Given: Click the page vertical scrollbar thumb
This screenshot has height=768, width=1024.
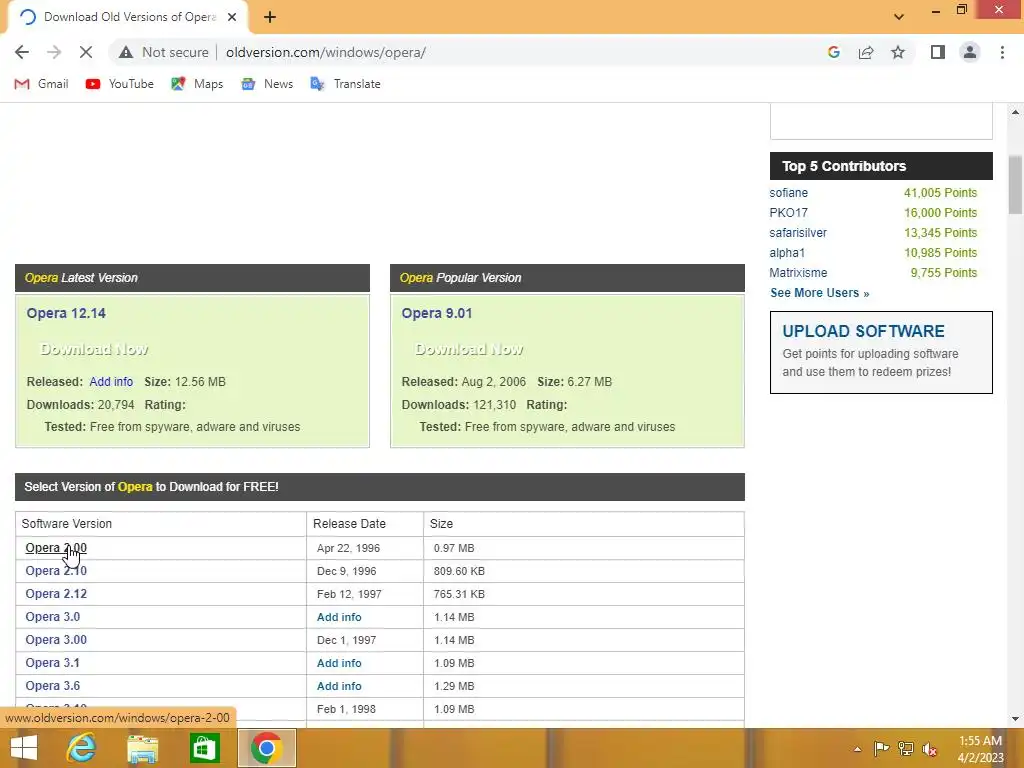Looking at the screenshot, I should click(1015, 184).
